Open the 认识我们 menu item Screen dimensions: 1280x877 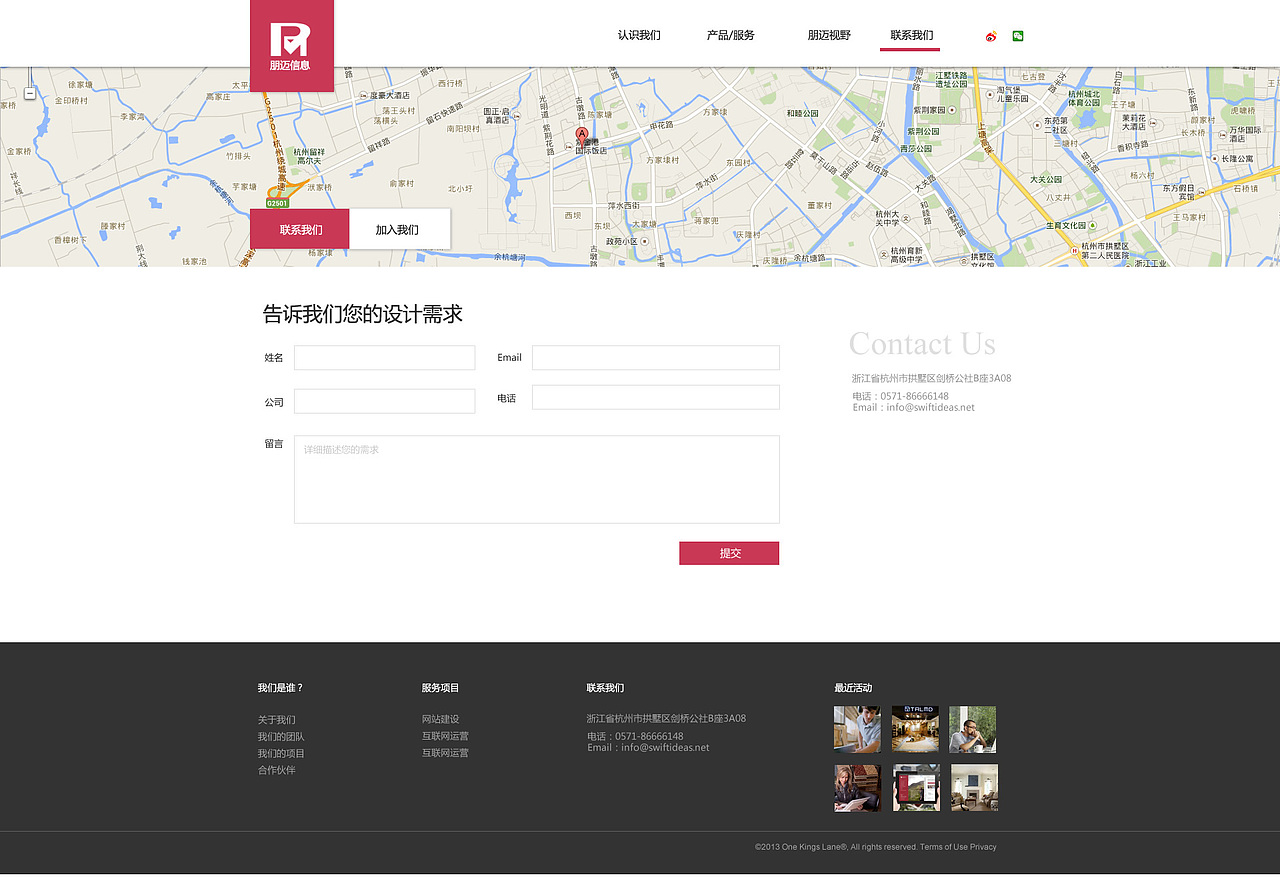pos(639,35)
